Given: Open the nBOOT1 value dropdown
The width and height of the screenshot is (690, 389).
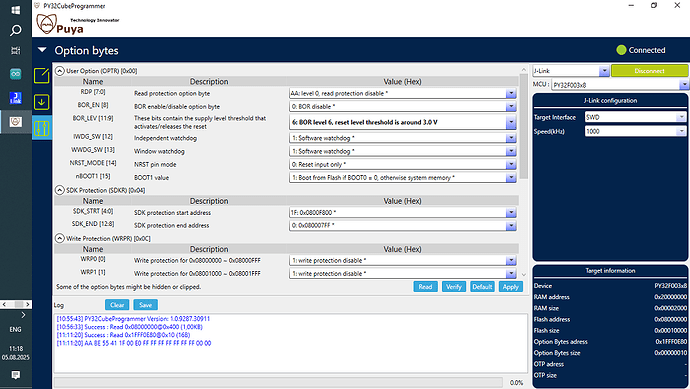Looking at the screenshot, I should (510, 178).
